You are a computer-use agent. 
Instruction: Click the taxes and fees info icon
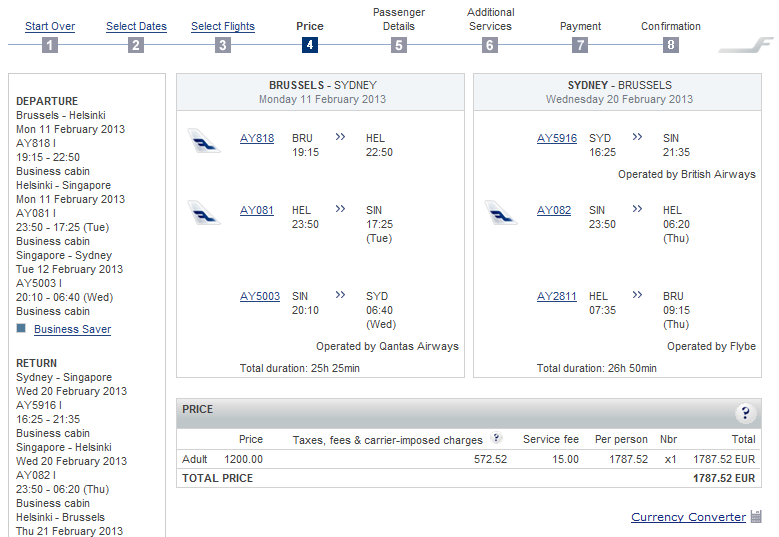coord(497,439)
